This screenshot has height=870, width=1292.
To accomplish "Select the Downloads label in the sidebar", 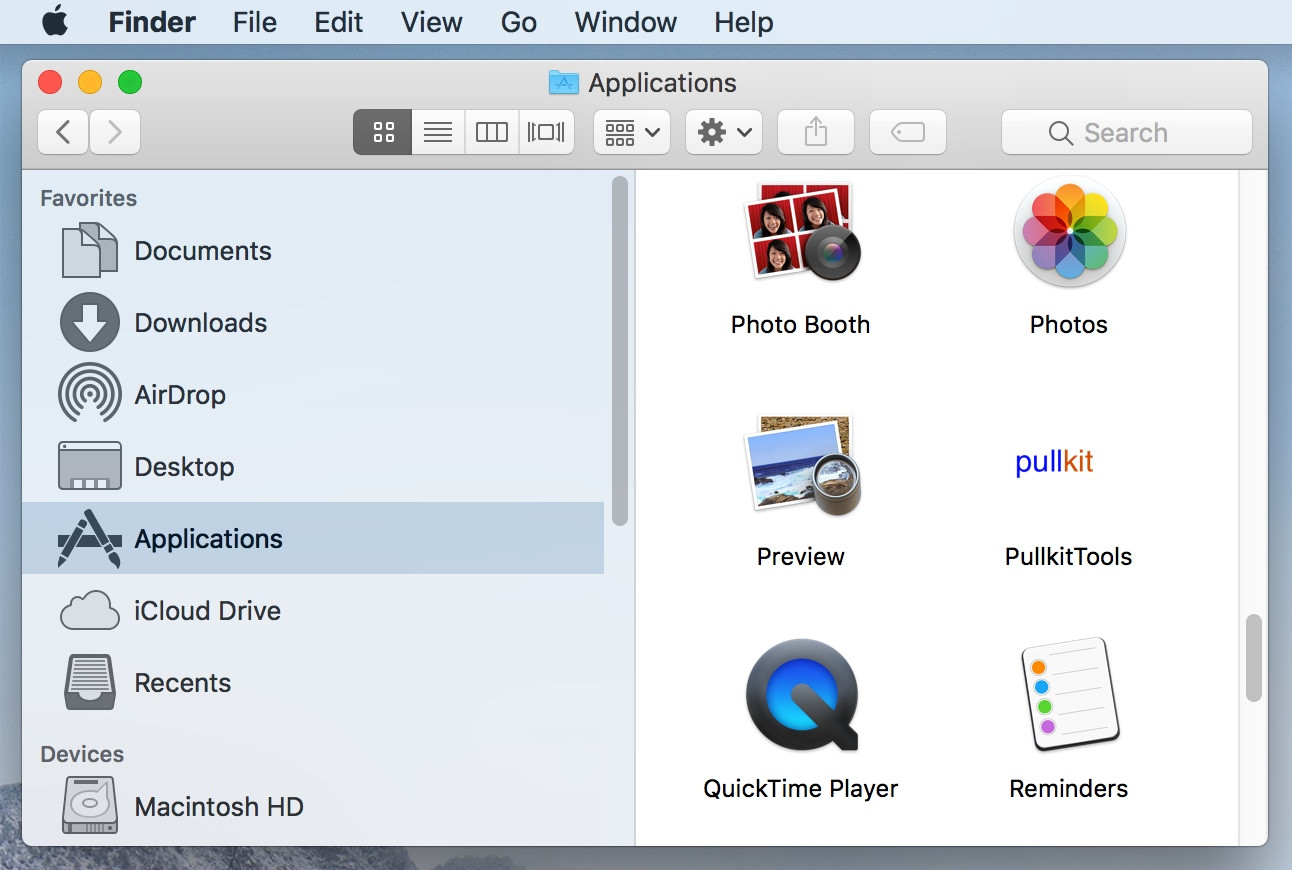I will point(201,323).
